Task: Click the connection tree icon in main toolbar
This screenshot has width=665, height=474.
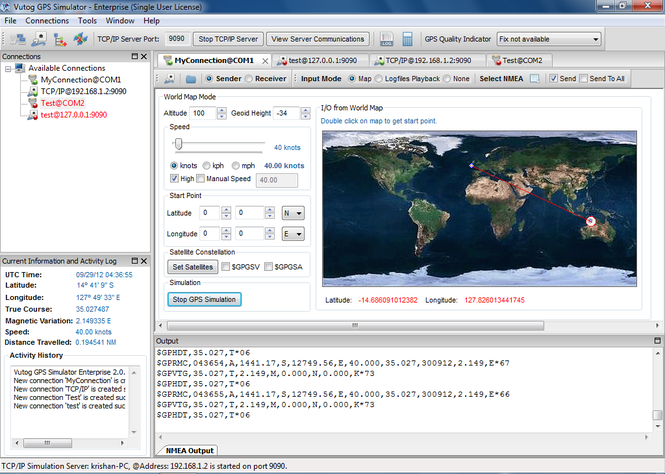Action: click(x=60, y=39)
